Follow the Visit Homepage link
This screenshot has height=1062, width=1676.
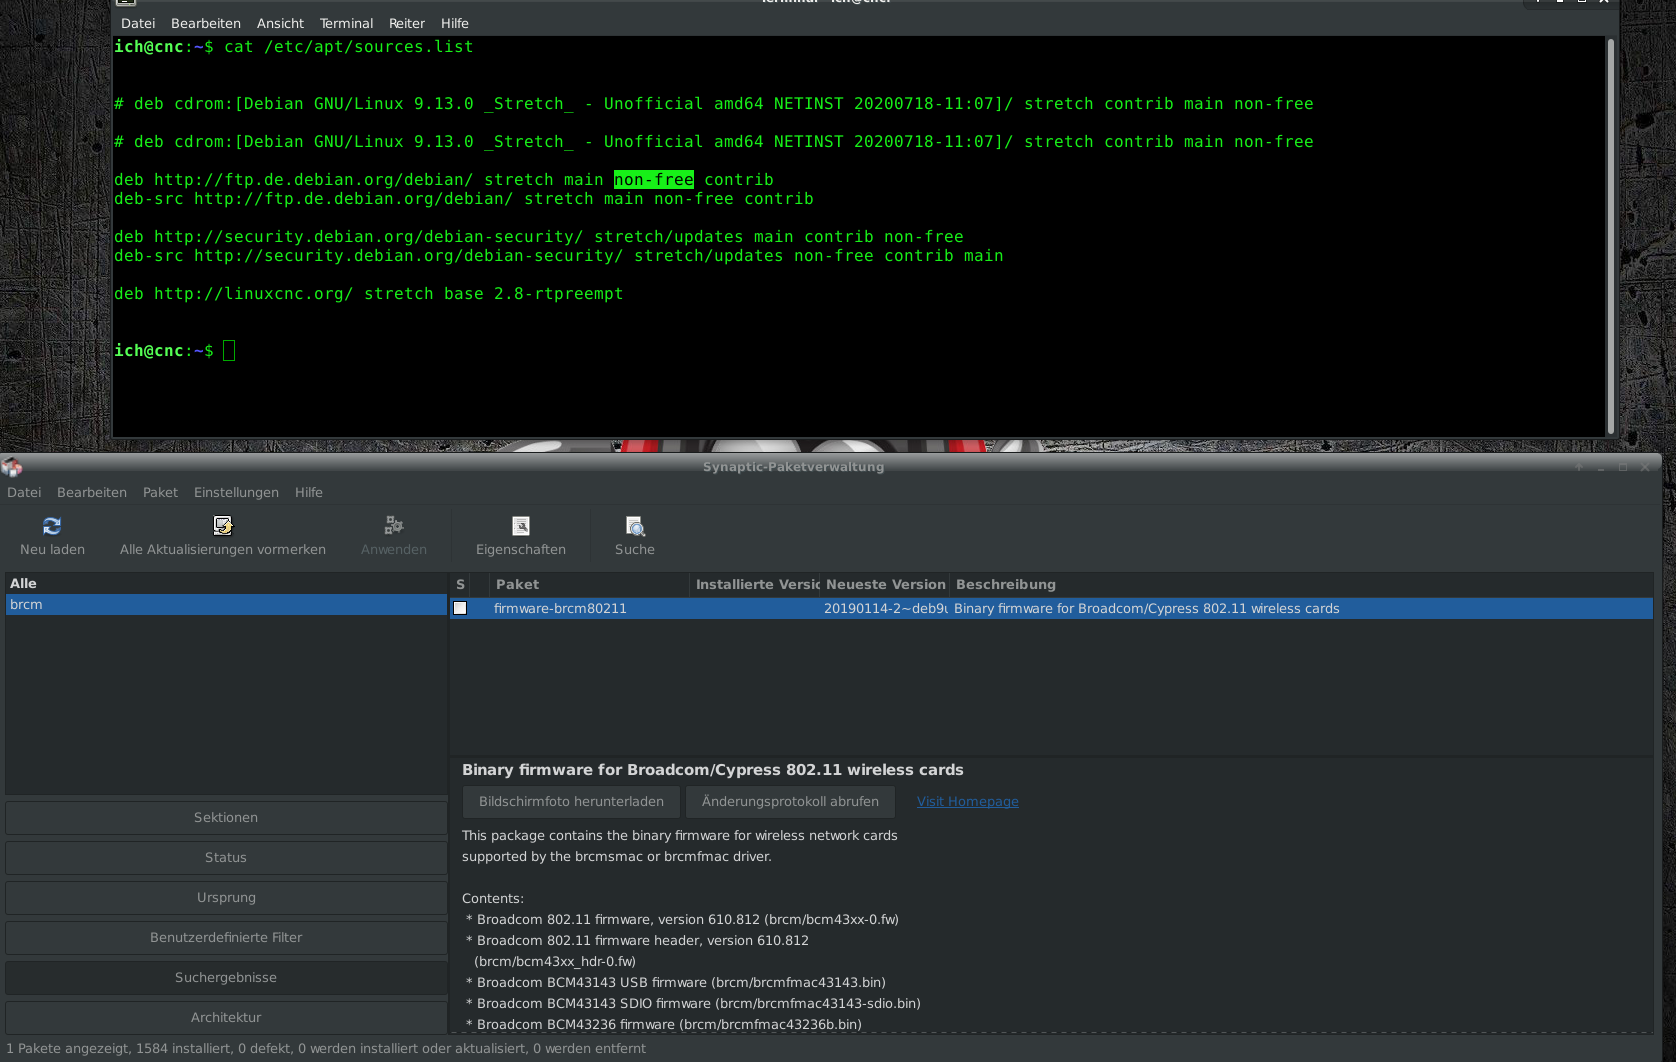point(968,801)
